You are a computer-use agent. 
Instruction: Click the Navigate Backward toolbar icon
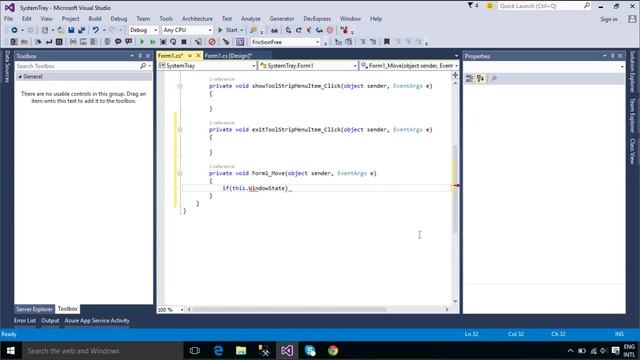pos(14,30)
